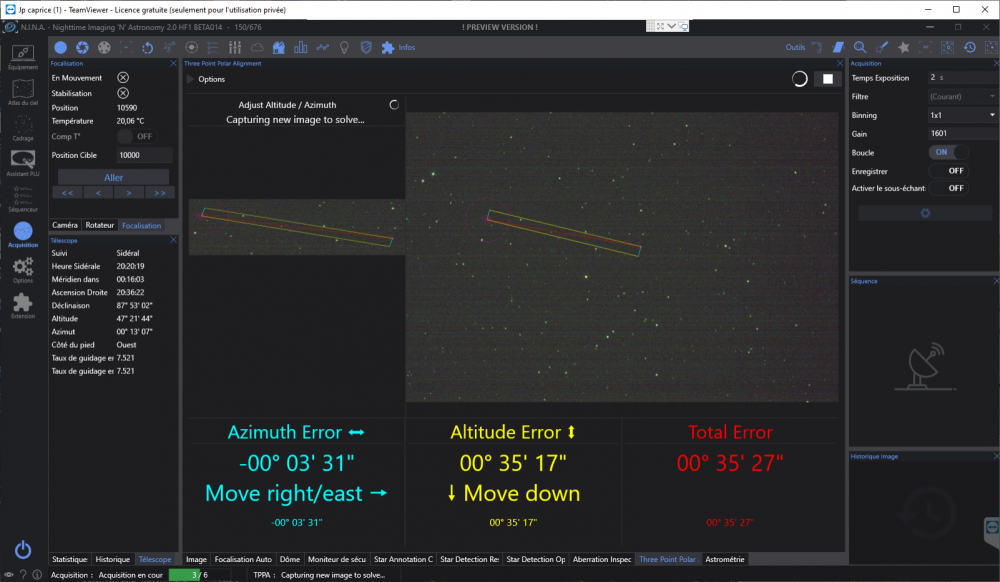
Task: Switch to the Rotateur tab
Action: tap(99, 225)
